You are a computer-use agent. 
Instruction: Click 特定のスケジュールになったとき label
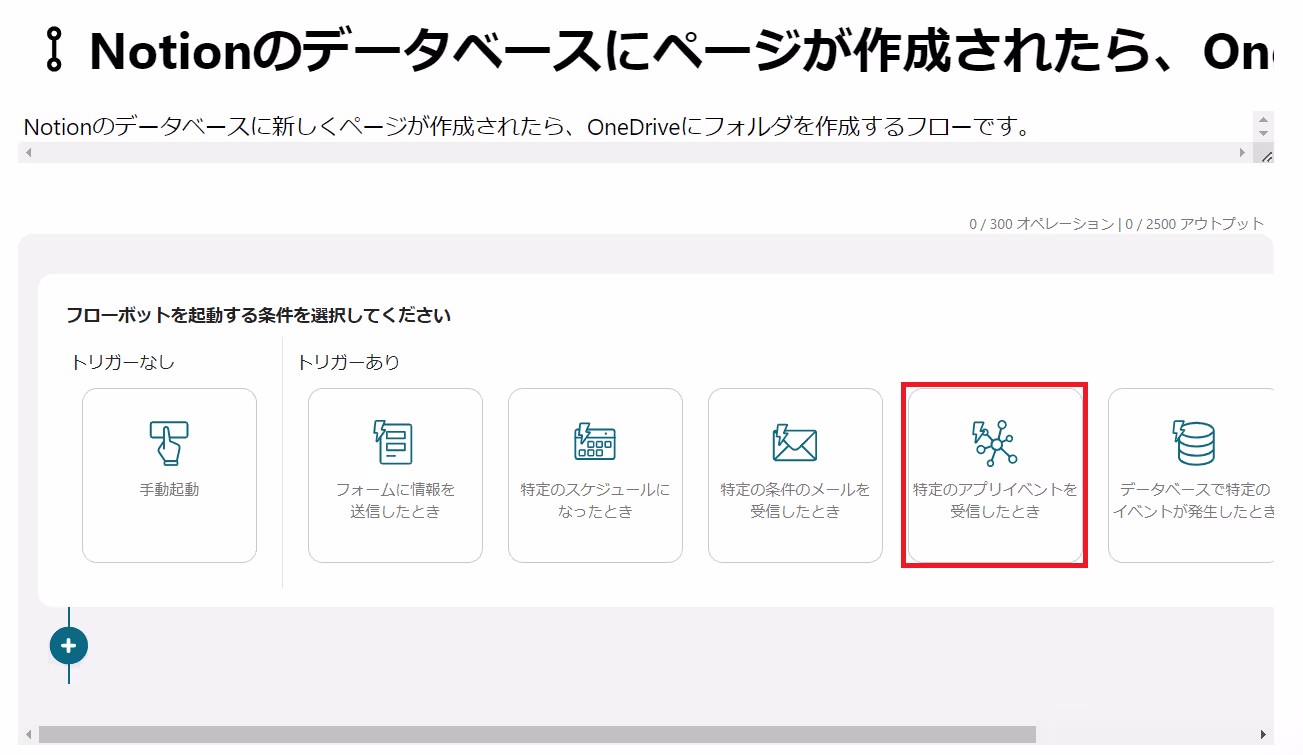point(595,501)
